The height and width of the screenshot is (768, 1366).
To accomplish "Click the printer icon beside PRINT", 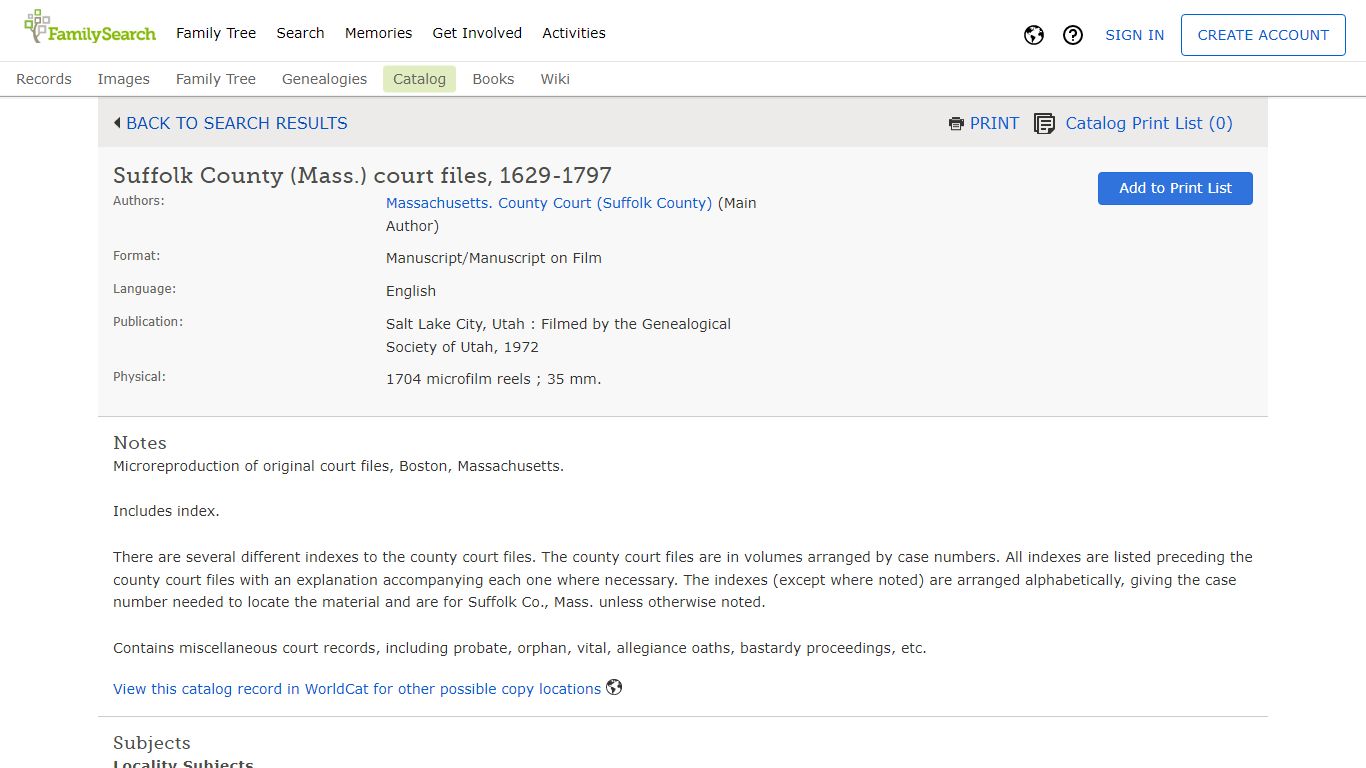I will [x=956, y=124].
